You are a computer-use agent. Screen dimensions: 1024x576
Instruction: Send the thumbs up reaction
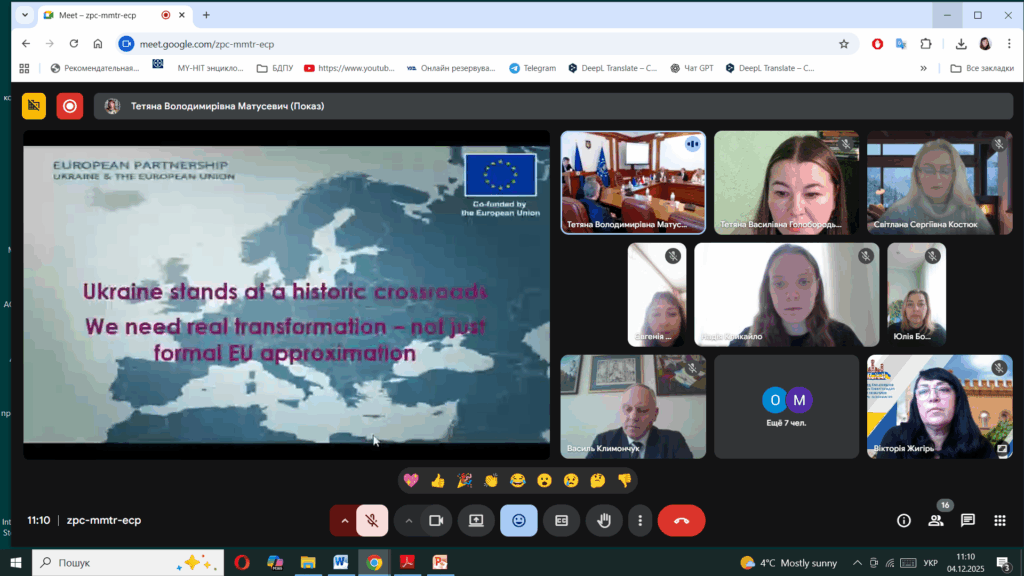point(437,480)
